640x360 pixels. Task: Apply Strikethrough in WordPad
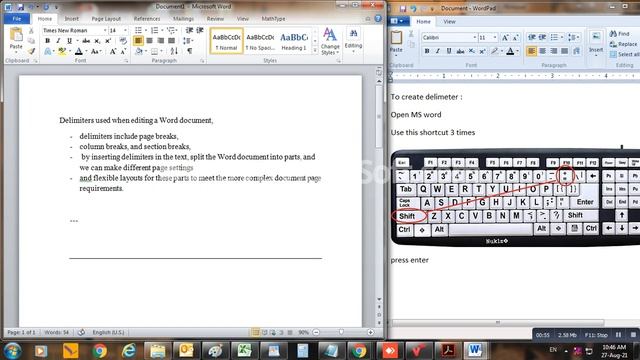[460, 51]
